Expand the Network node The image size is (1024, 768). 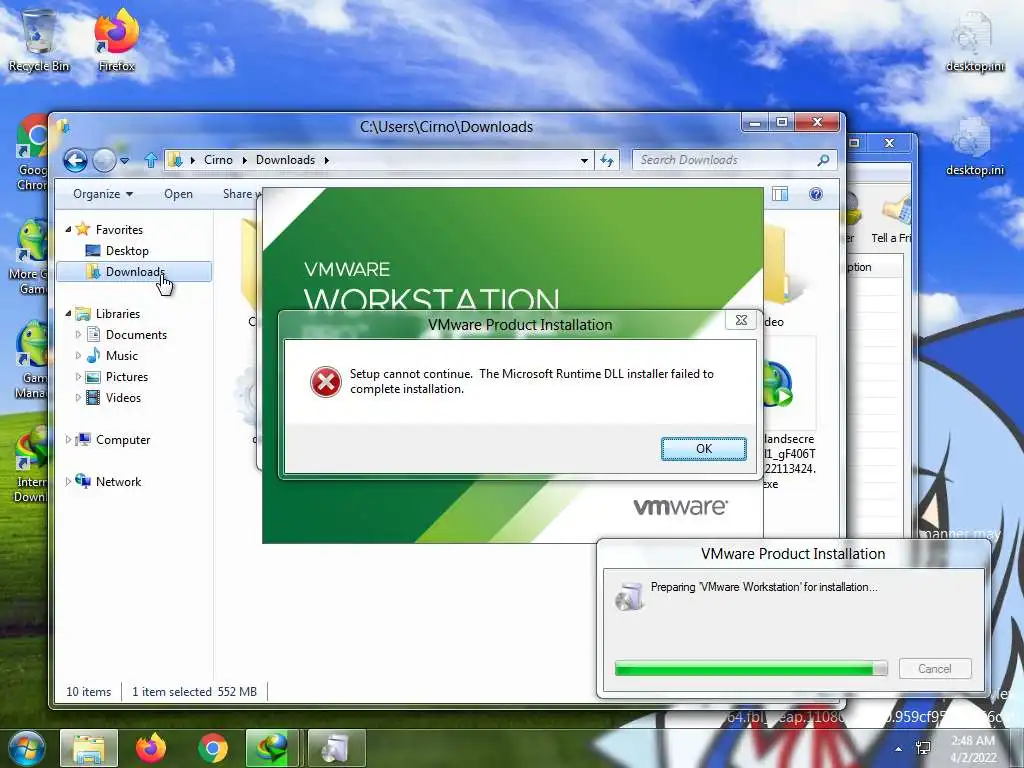click(x=68, y=481)
